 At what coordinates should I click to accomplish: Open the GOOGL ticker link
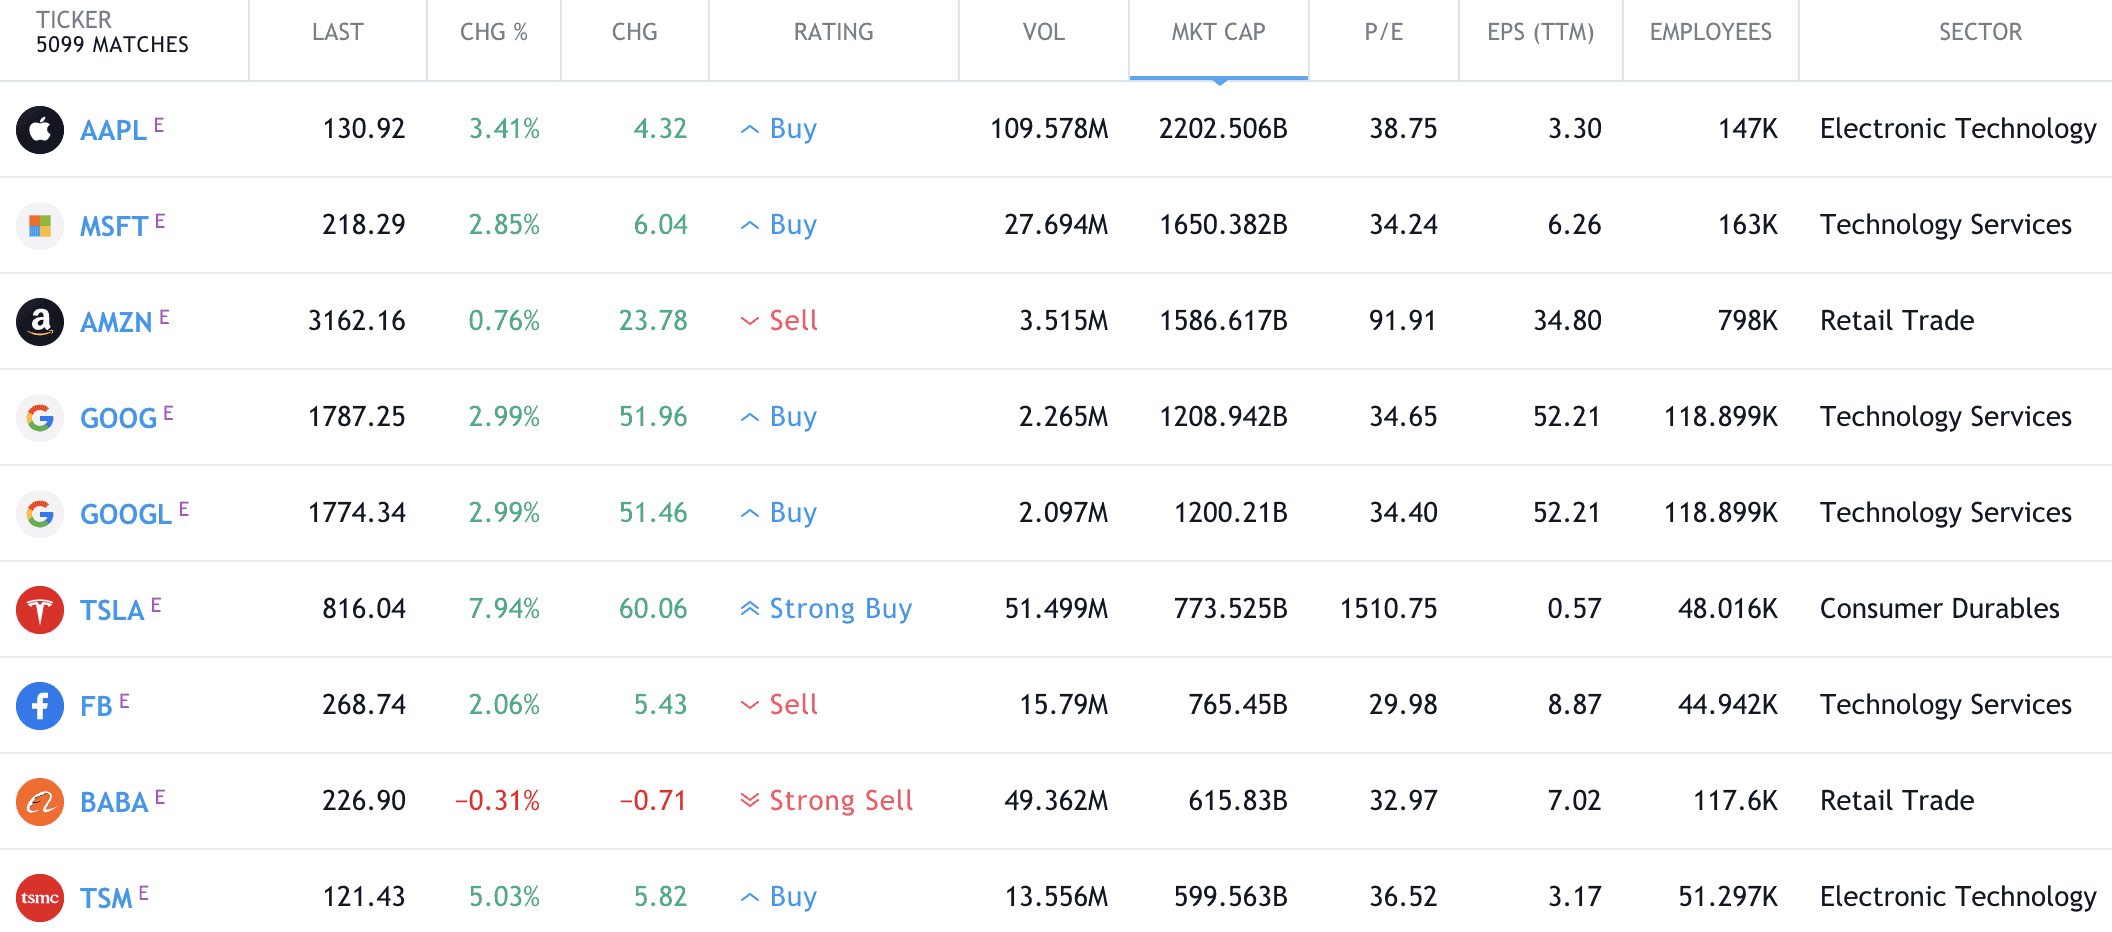pyautogui.click(x=126, y=514)
